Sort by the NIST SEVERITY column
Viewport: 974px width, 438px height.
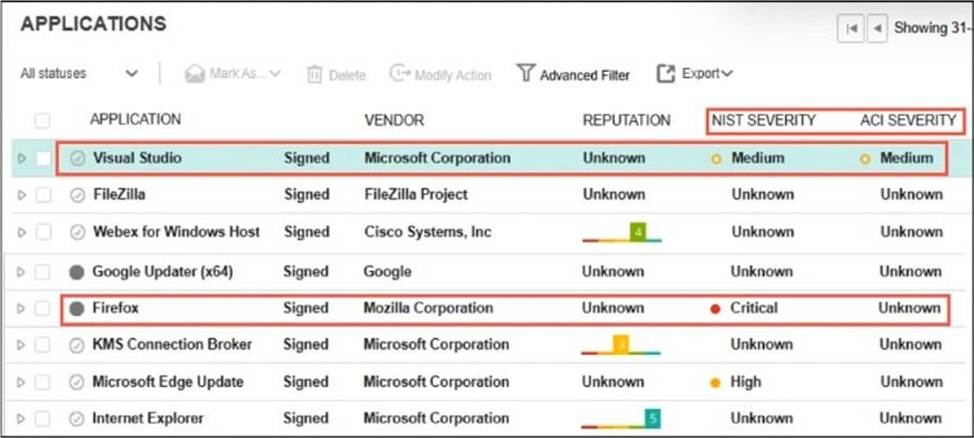pos(763,120)
